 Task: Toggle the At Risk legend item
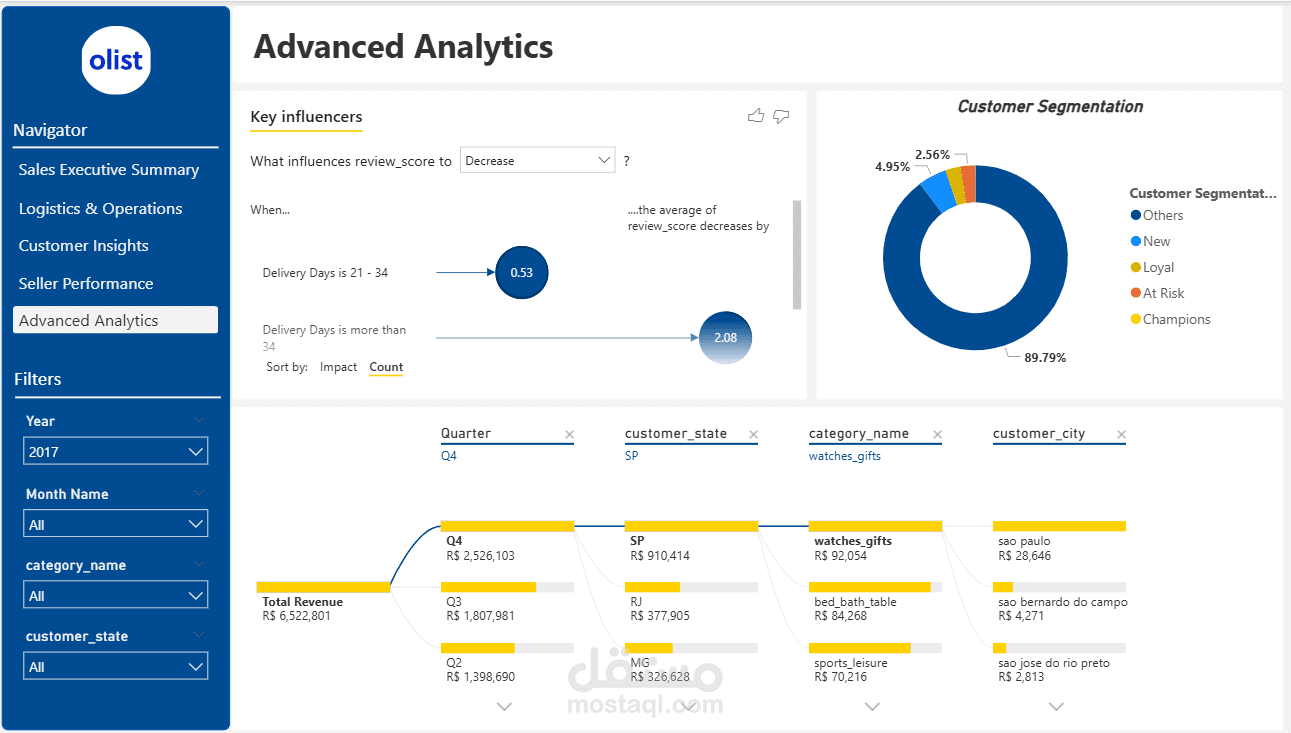[1163, 293]
